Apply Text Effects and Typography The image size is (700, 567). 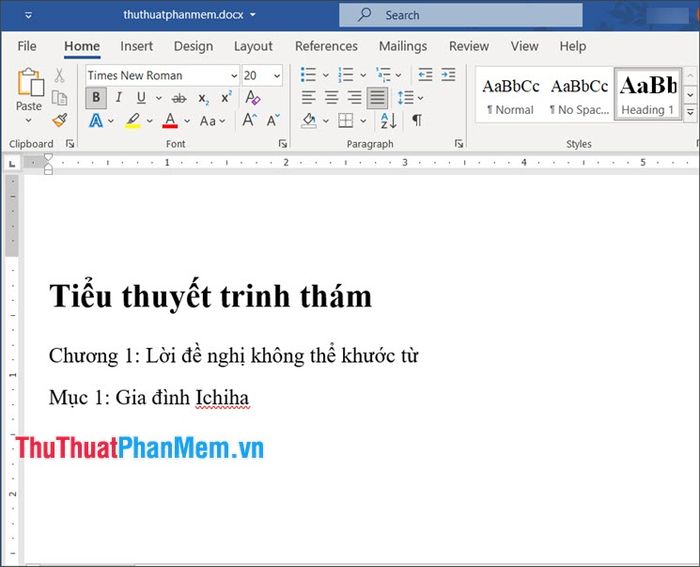[96, 121]
